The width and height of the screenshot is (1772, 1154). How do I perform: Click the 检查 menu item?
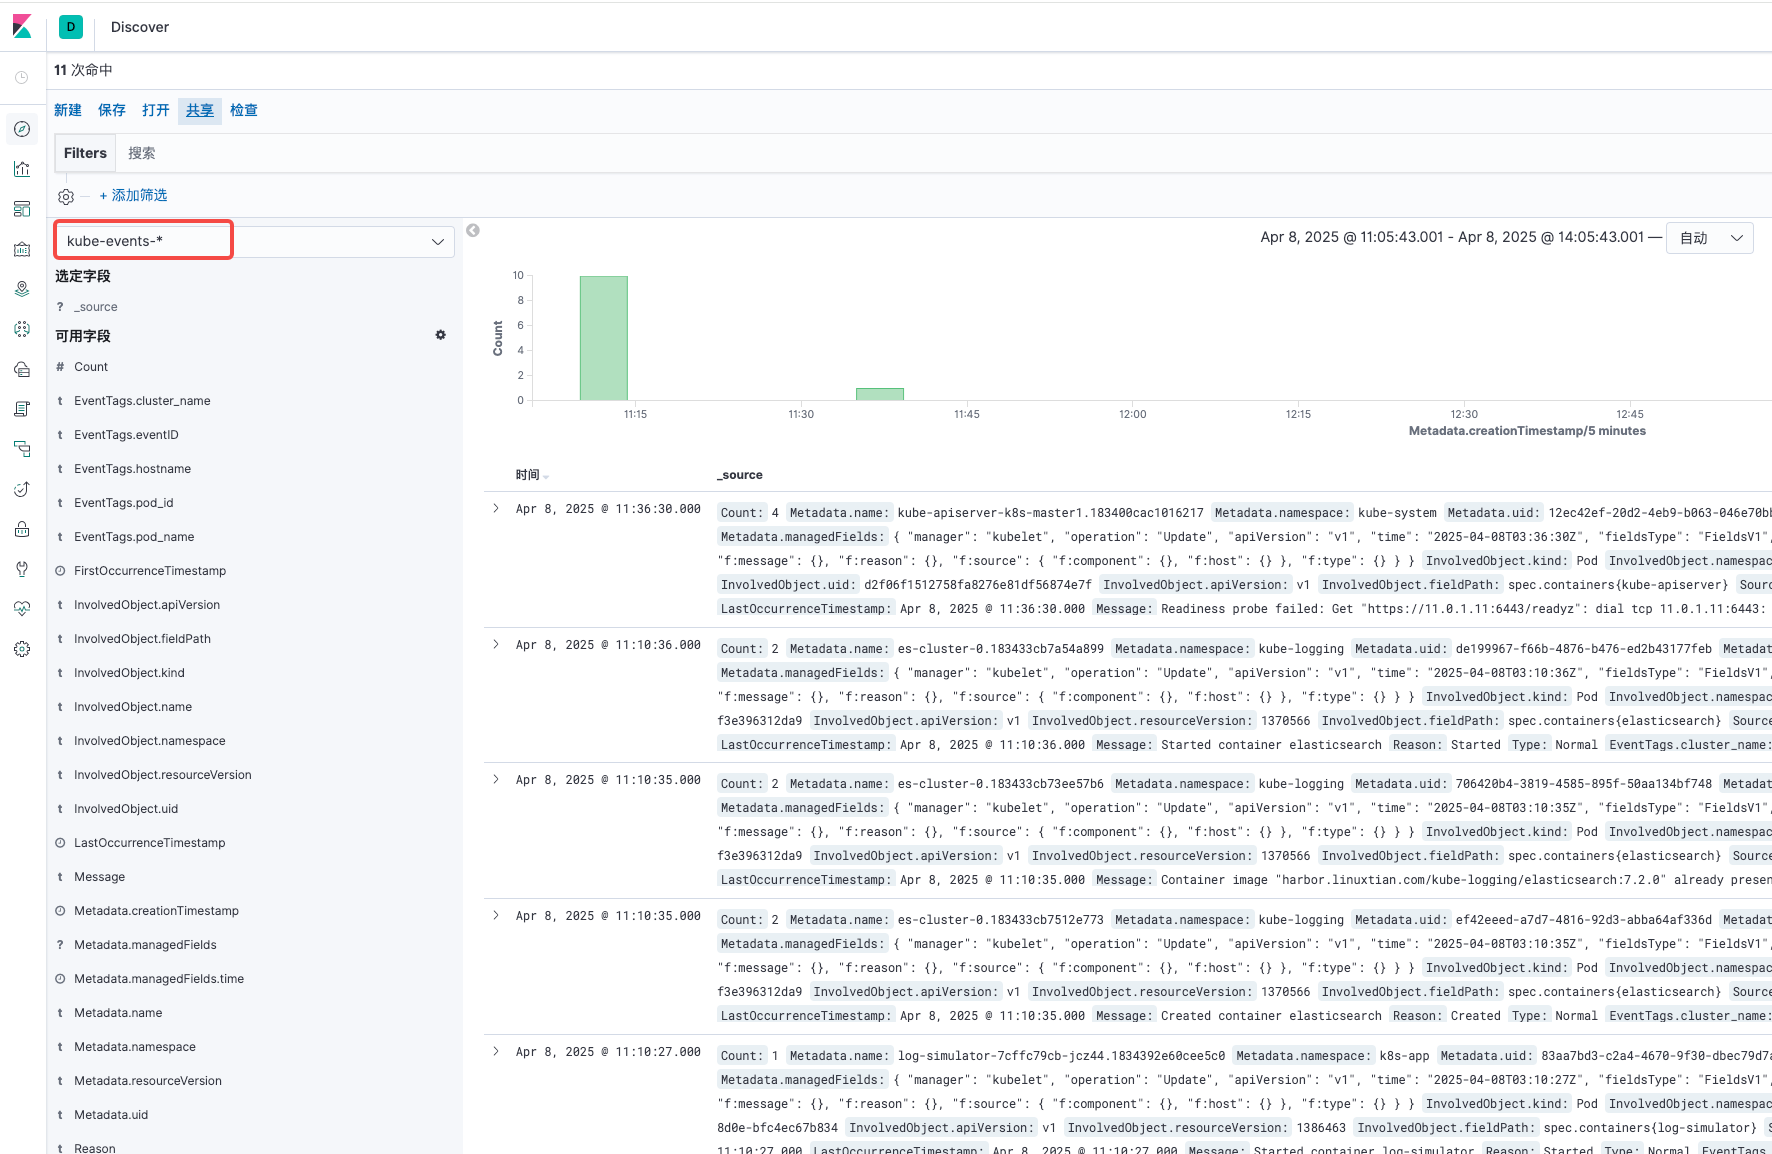tap(244, 110)
